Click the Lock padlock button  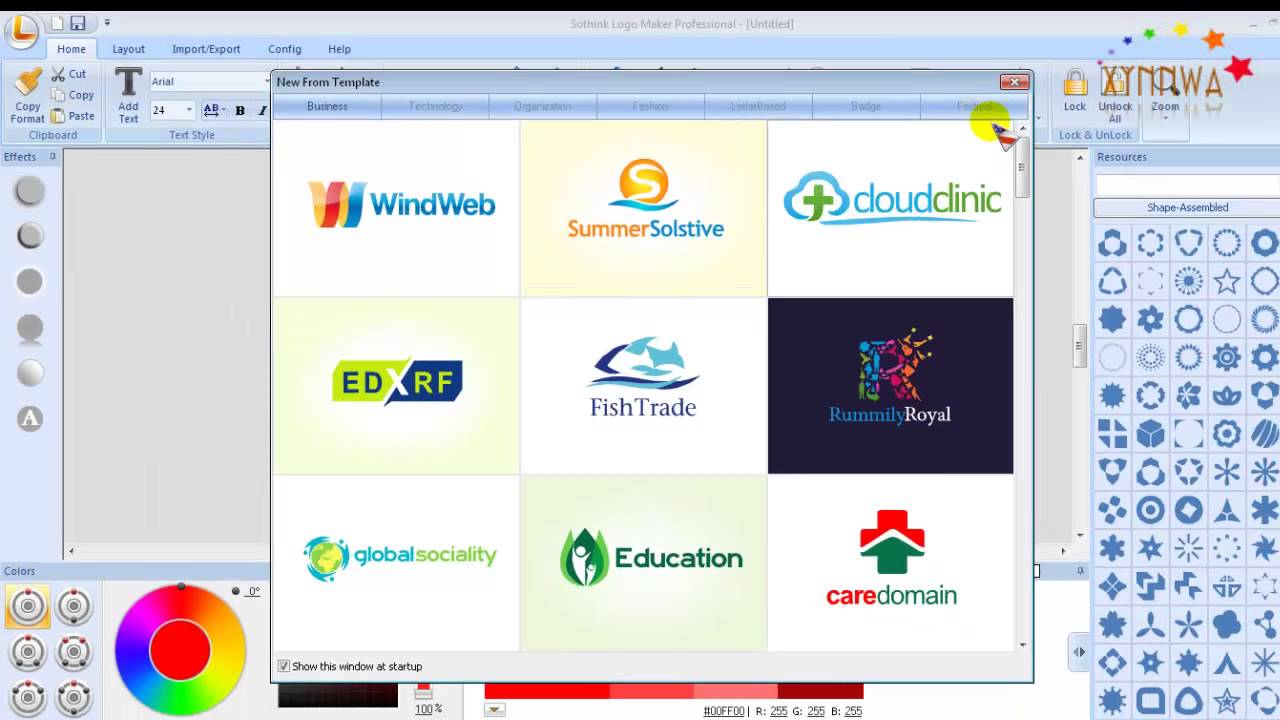(1075, 91)
